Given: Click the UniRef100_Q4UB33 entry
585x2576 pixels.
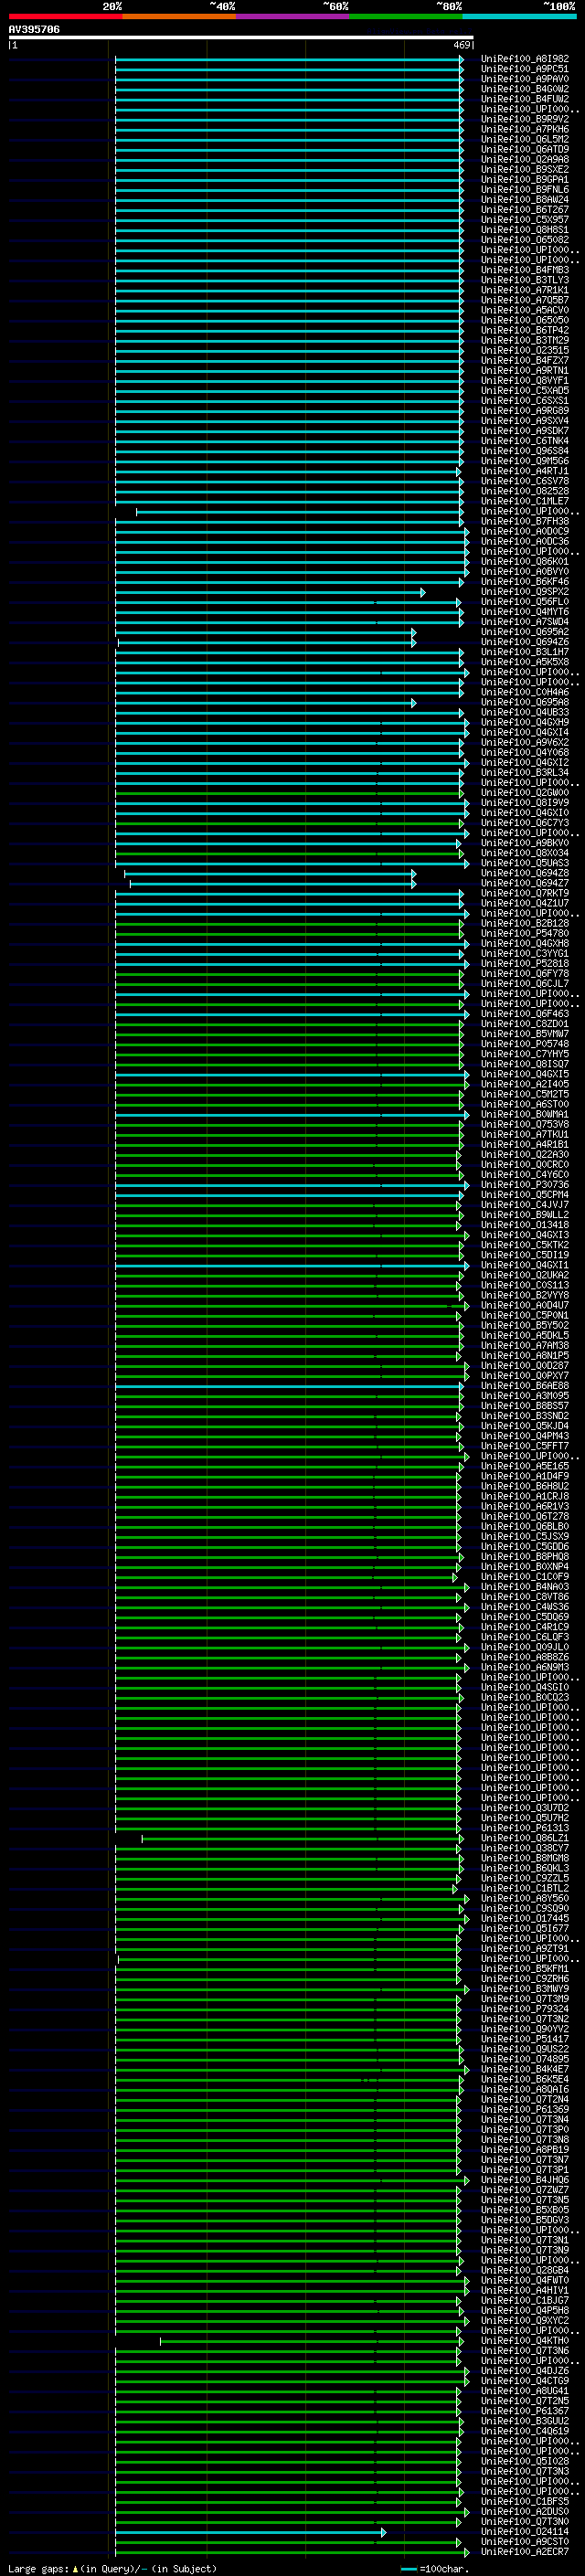Looking at the screenshot, I should tap(525, 712).
